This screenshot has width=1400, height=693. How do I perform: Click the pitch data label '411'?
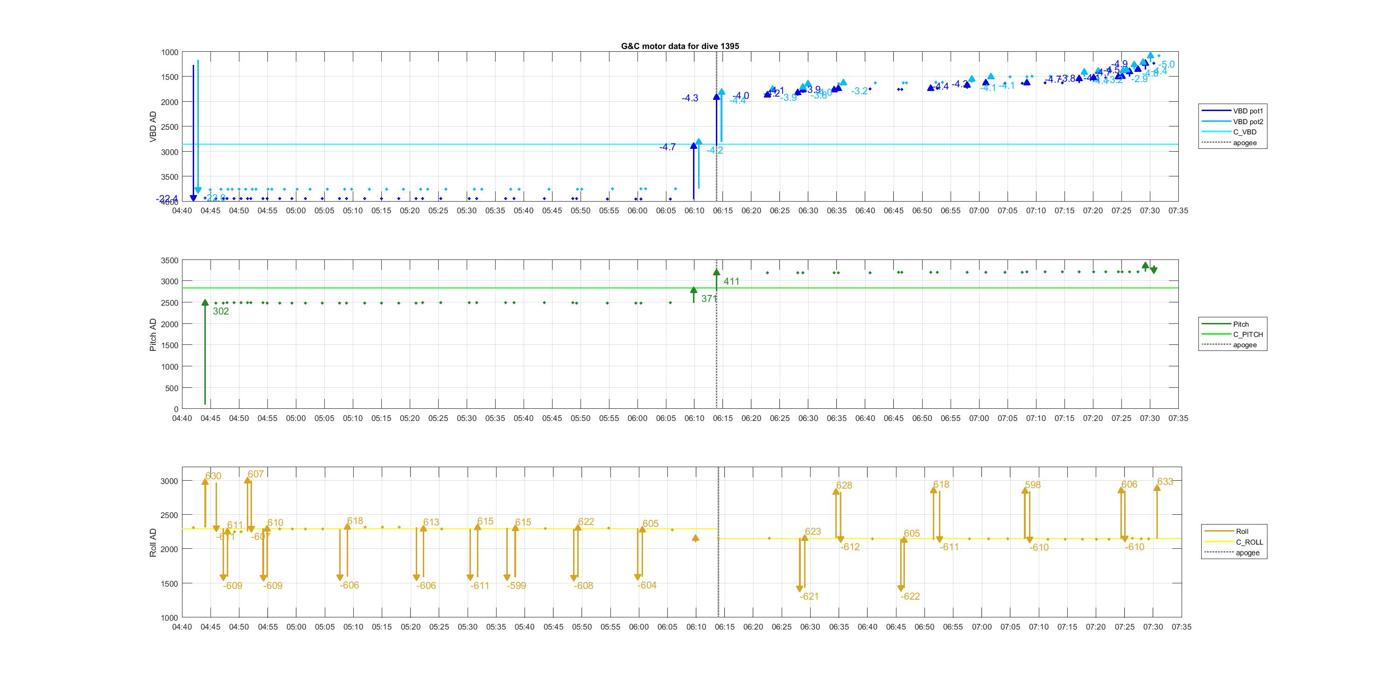tap(731, 282)
